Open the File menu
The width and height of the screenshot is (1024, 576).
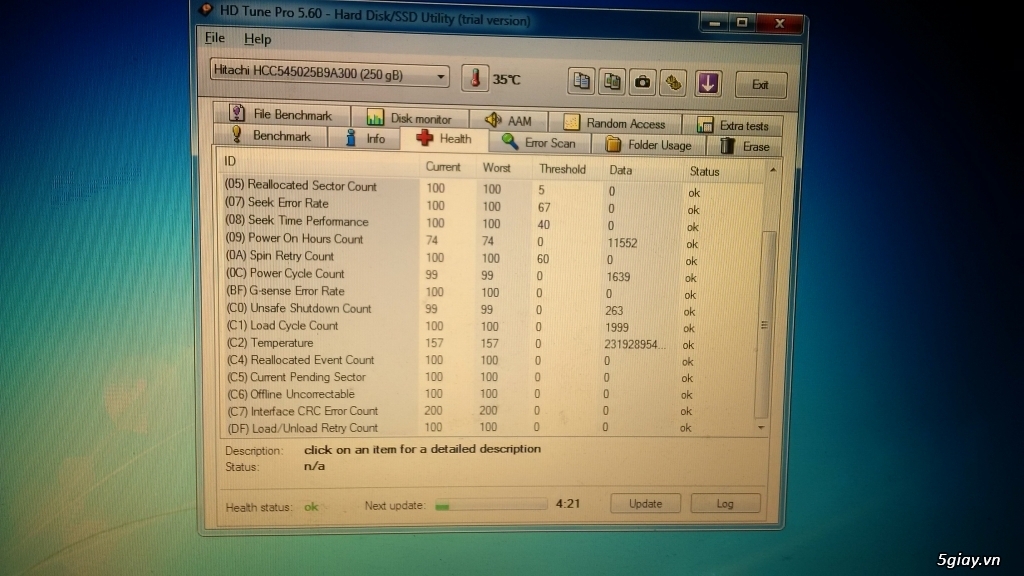coord(214,38)
